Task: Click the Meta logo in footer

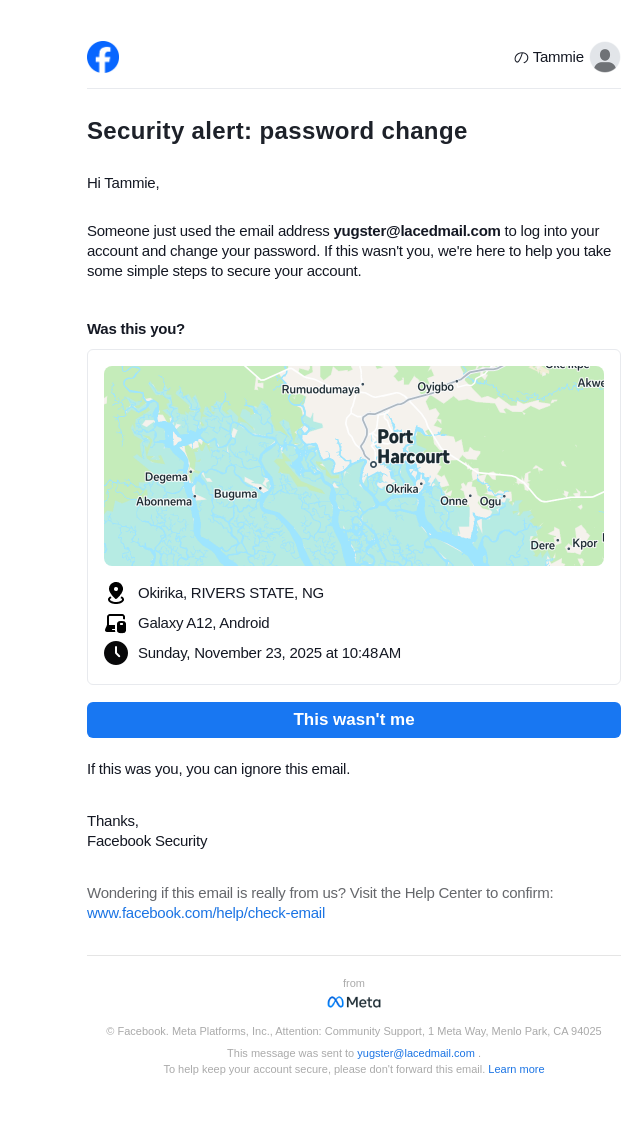Action: click(354, 1002)
